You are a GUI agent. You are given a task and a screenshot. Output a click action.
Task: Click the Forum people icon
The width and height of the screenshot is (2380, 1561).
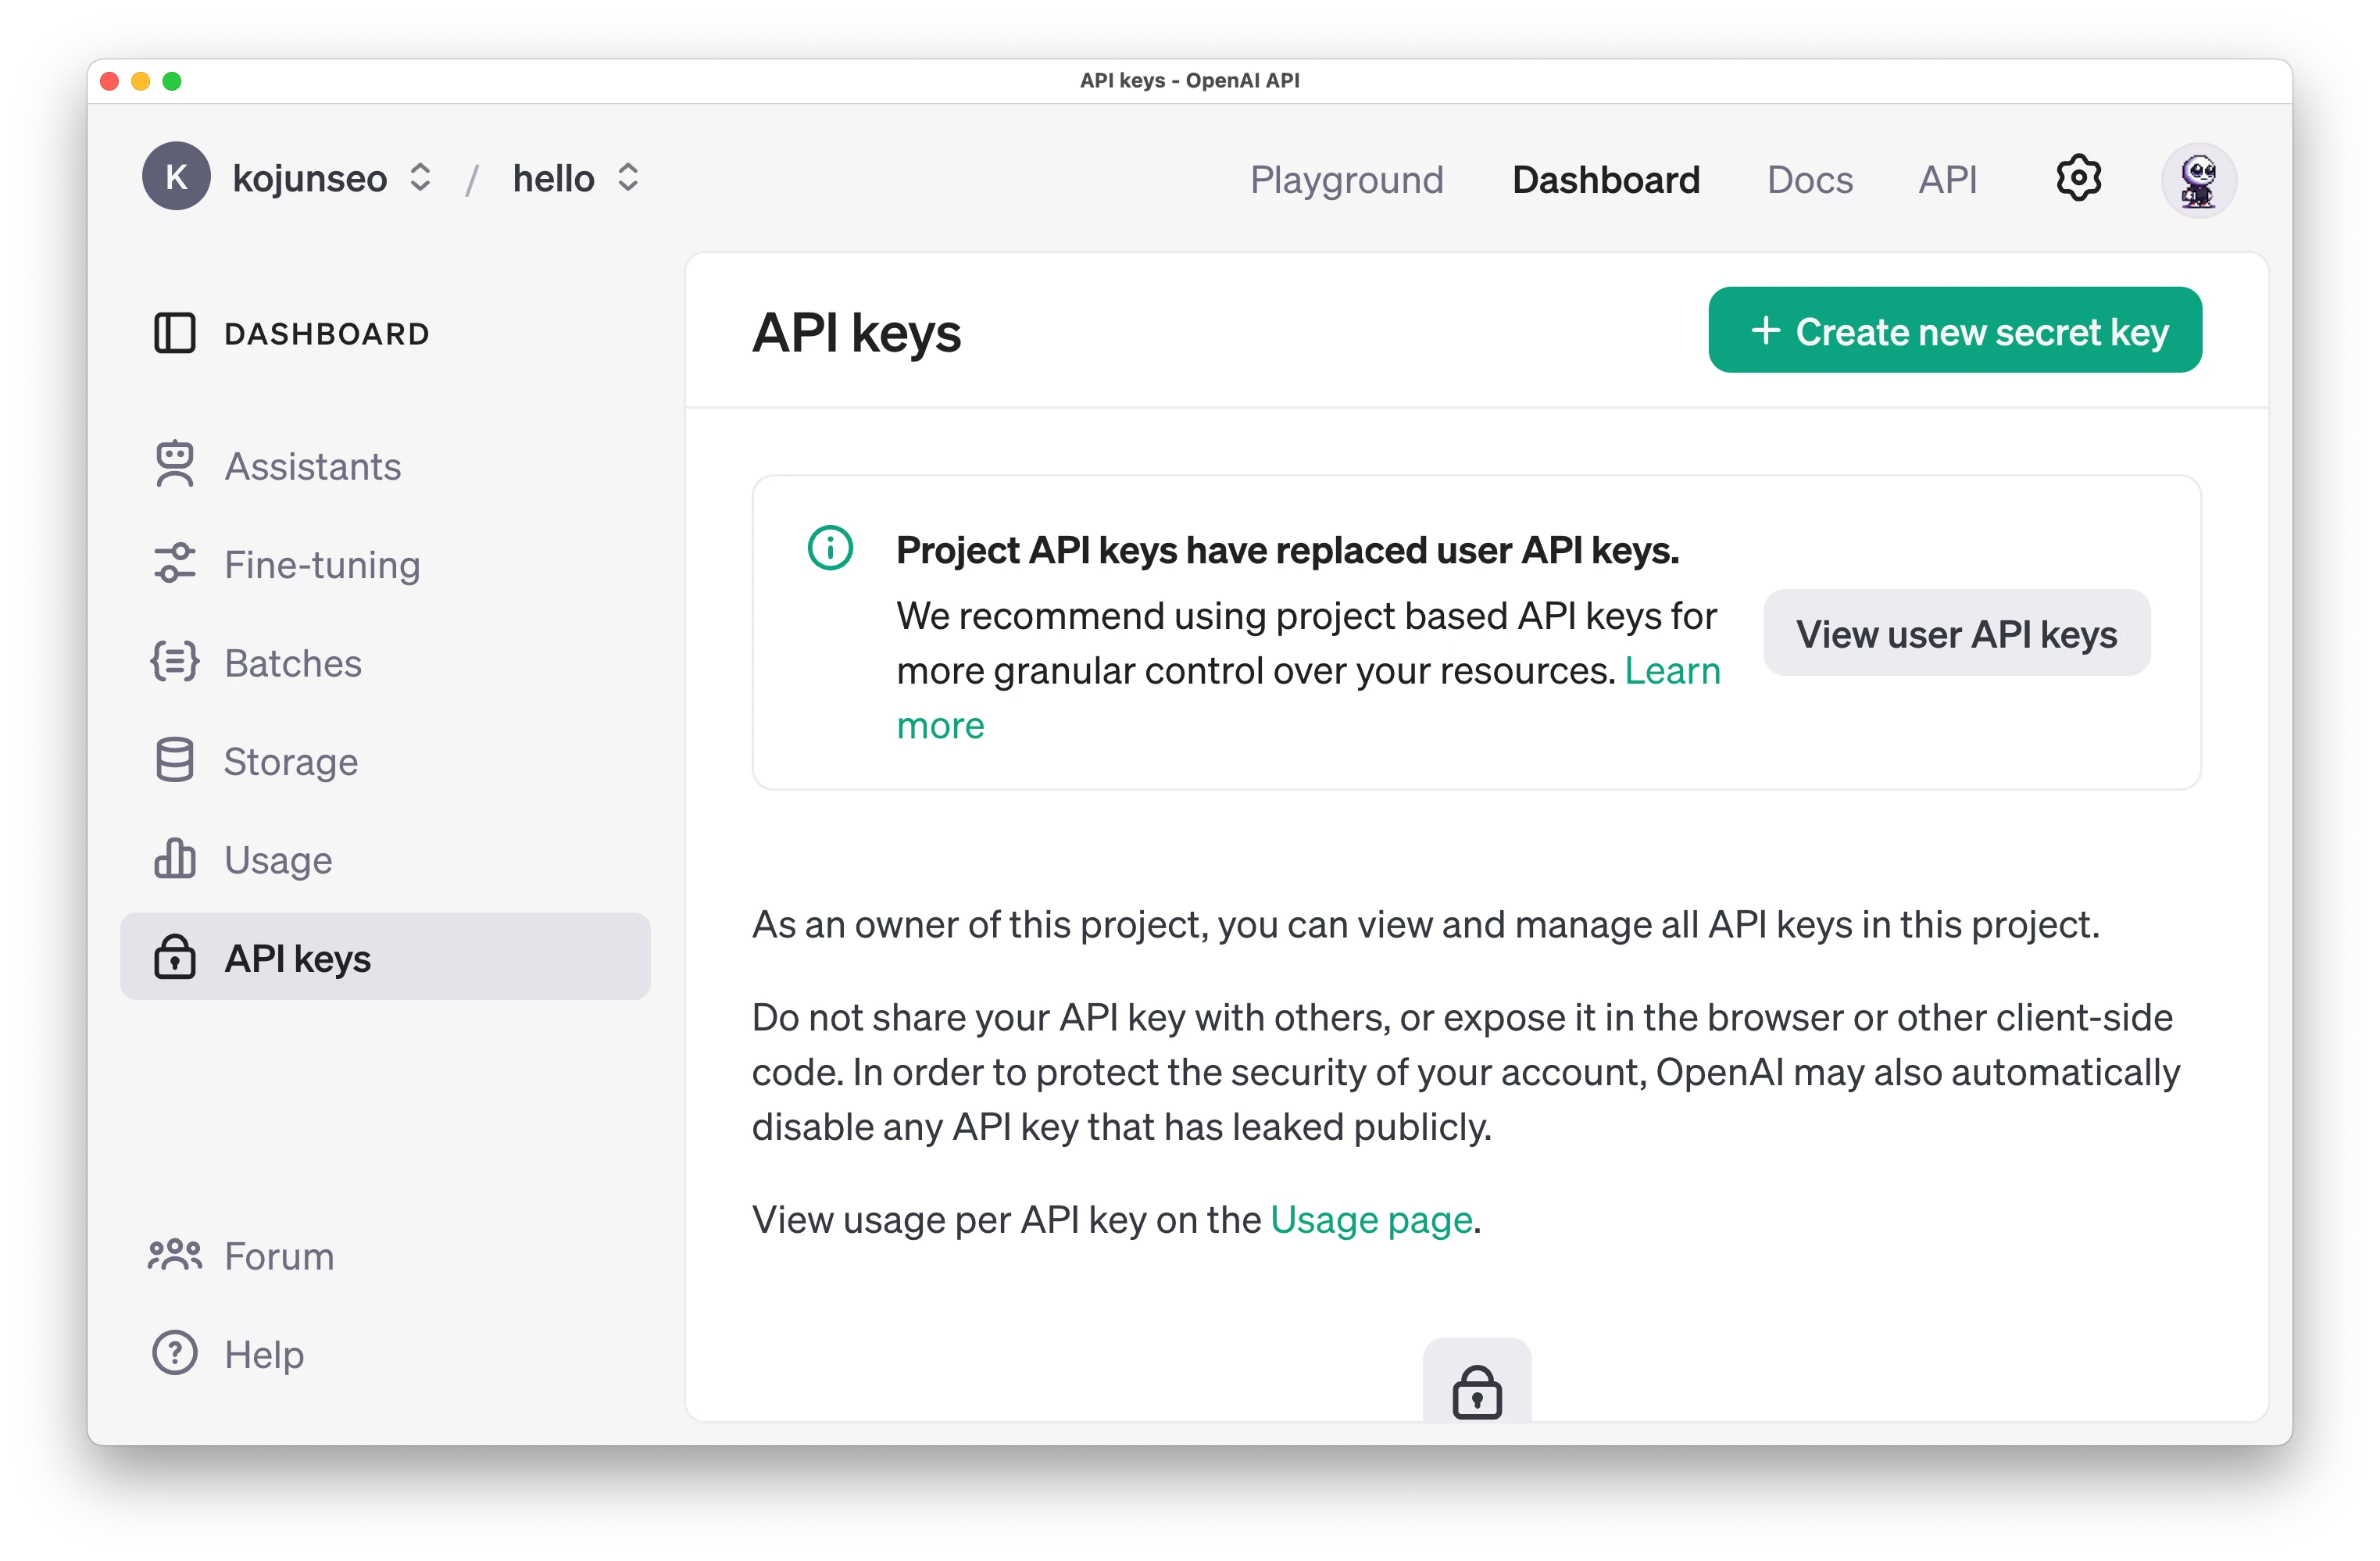point(174,1255)
